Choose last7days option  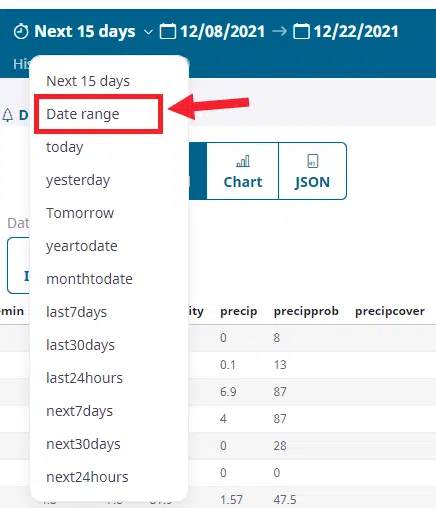click(77, 312)
